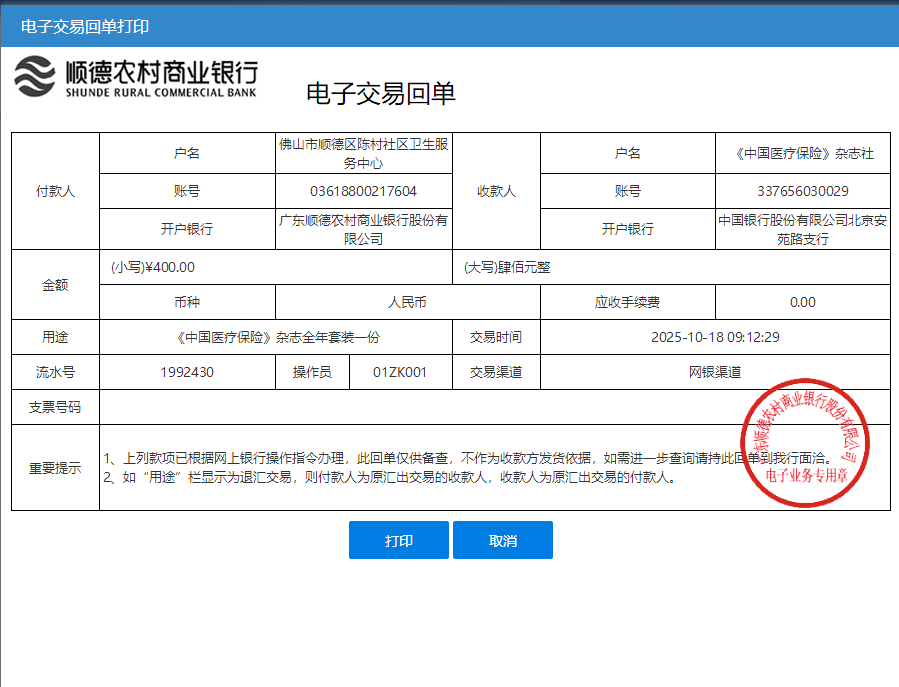Click the Shunde Bank wave logo icon
The width and height of the screenshot is (899, 687).
pos(35,77)
